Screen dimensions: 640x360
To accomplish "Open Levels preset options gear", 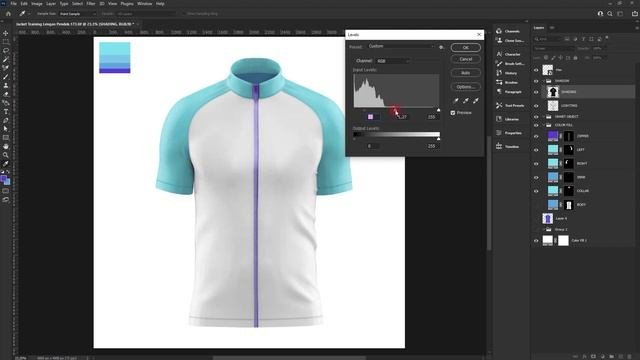I will point(441,47).
